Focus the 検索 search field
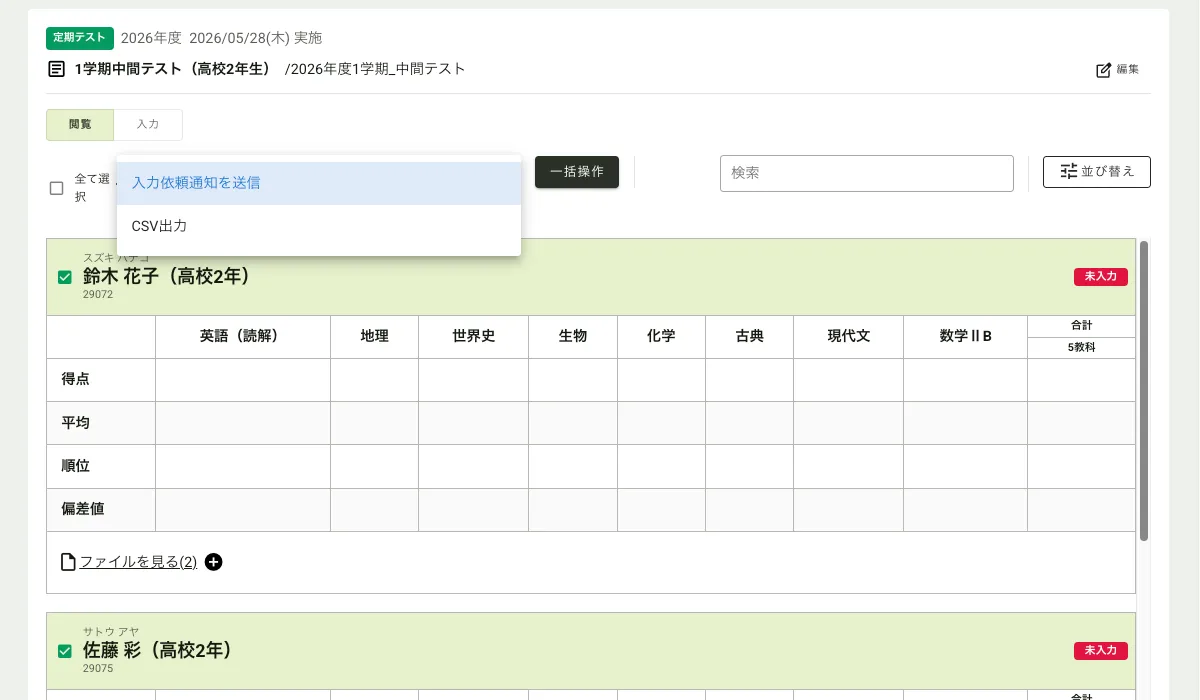This screenshot has height=700, width=1200. [866, 173]
